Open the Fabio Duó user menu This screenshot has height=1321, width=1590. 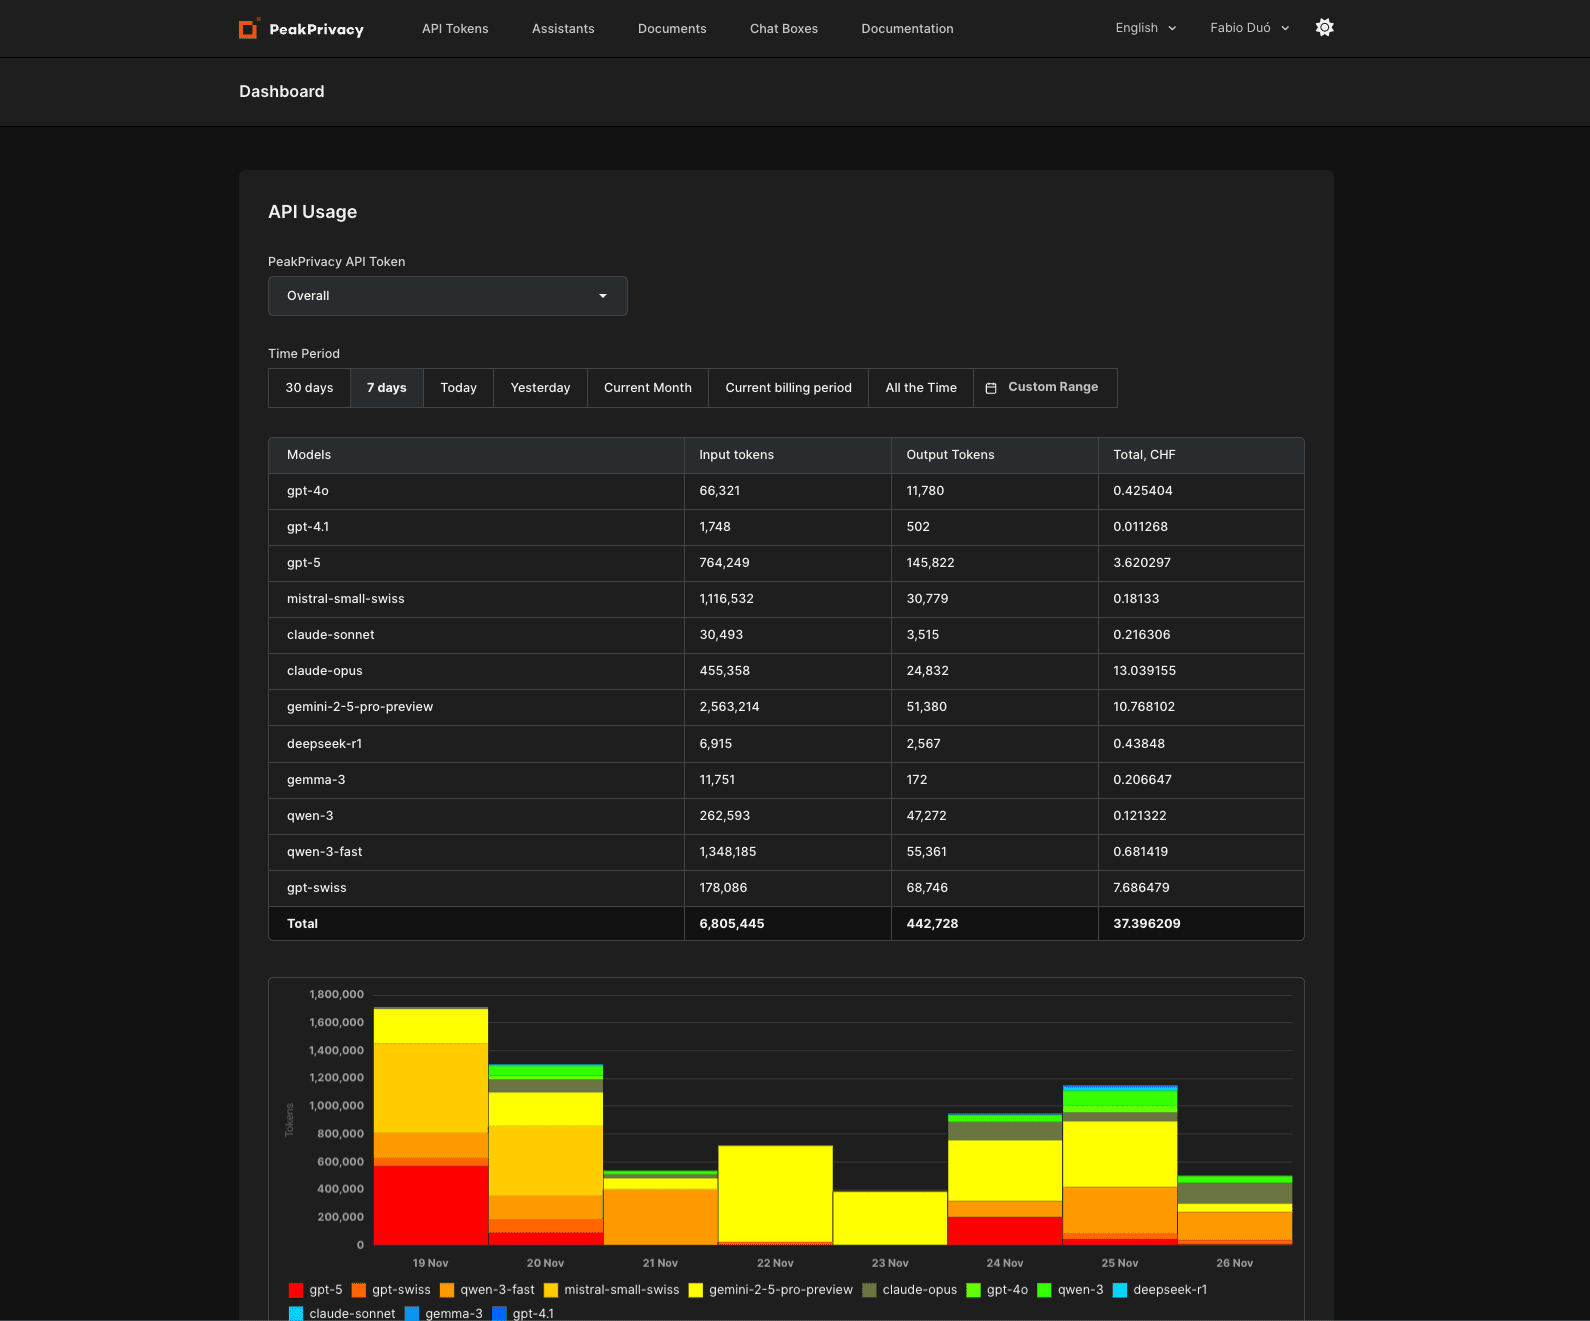click(1249, 28)
